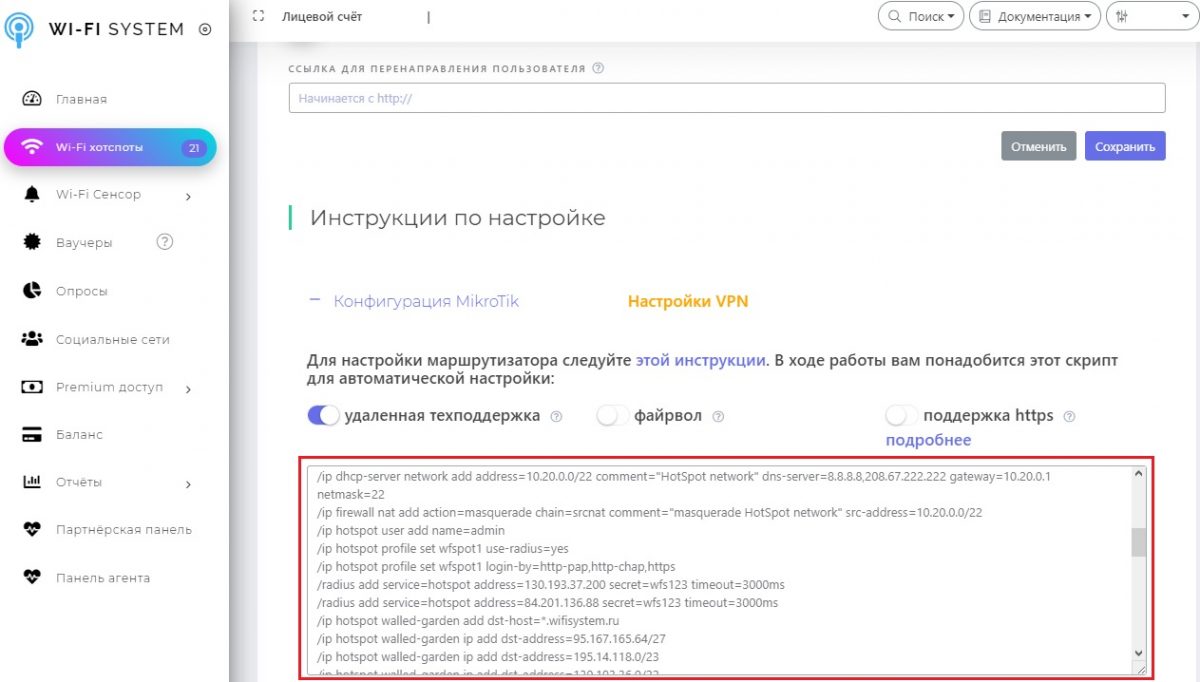Turn on the поддержка https toggle
Image resolution: width=1200 pixels, height=682 pixels.
point(901,416)
